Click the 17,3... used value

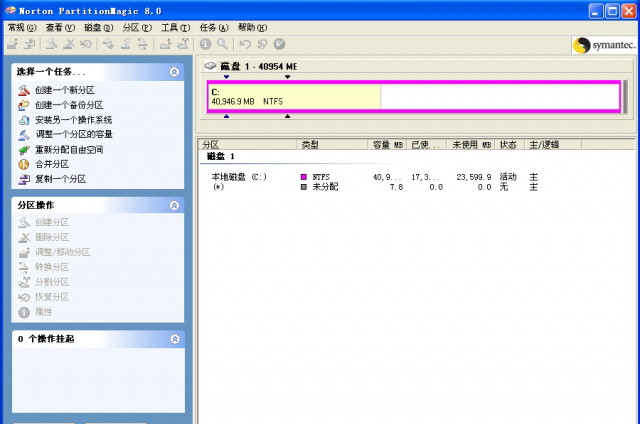pos(426,177)
